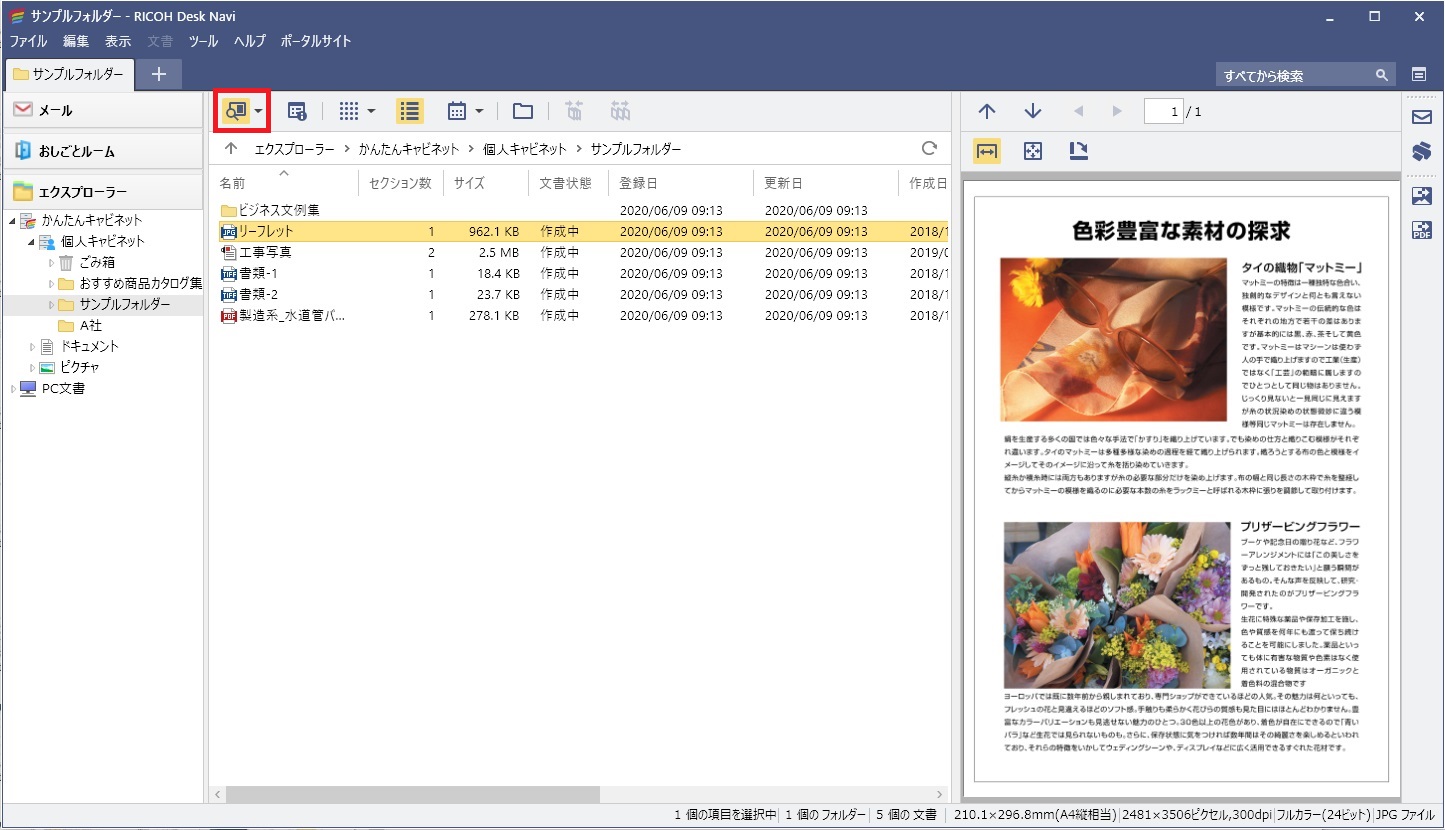Image resolution: width=1445 pixels, height=830 pixels.
Task: Open the calendar view dropdown arrow
Action: point(479,111)
